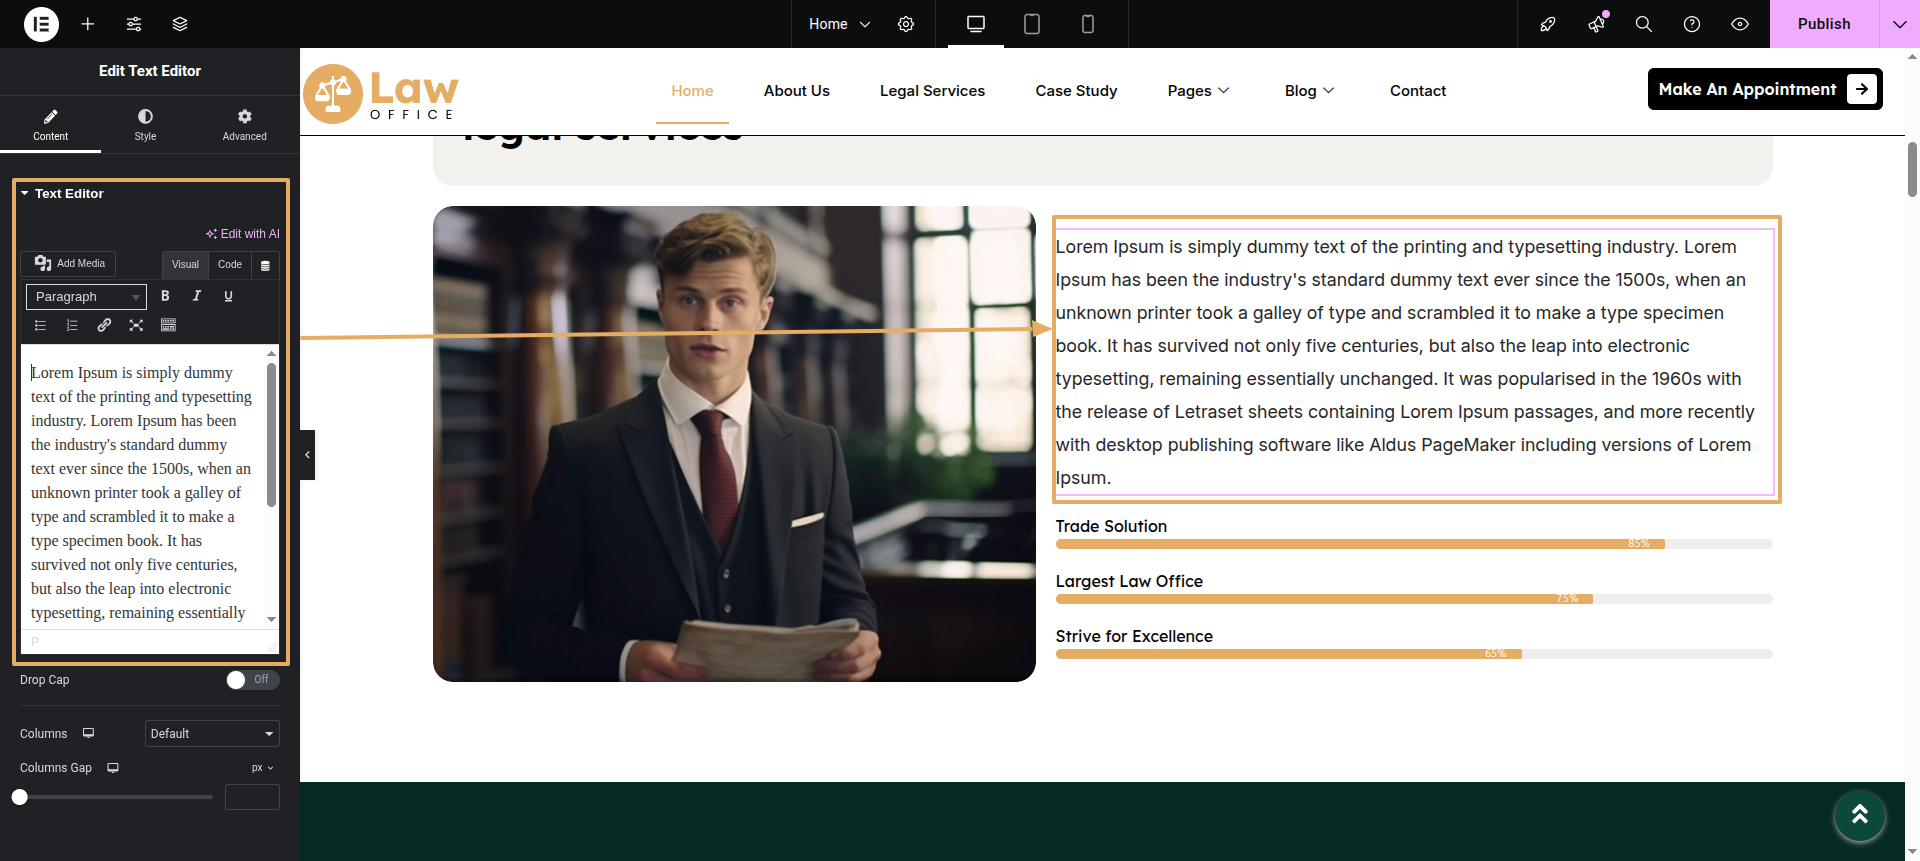Viewport: 1920px width, 861px height.
Task: Switch to the Code editor tab
Action: pyautogui.click(x=230, y=265)
